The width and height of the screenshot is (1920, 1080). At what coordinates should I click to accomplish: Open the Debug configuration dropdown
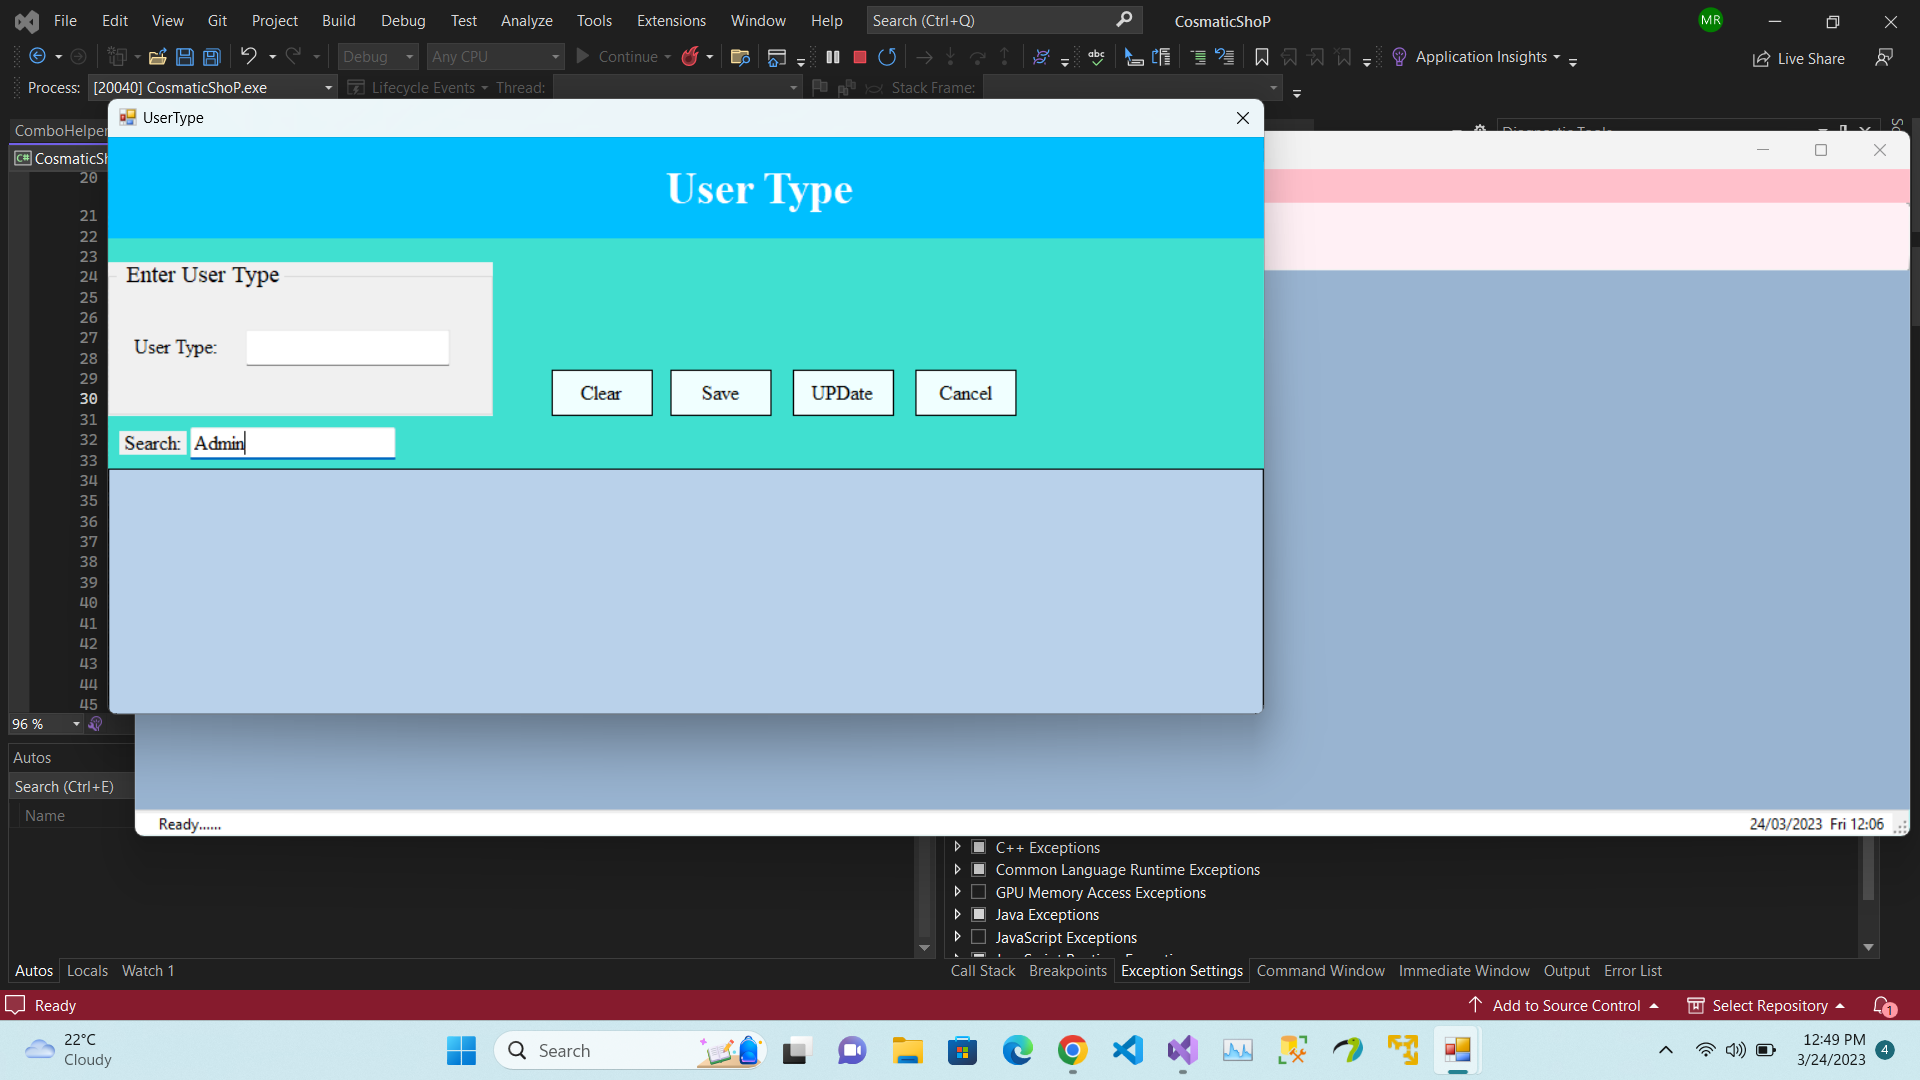pyautogui.click(x=377, y=57)
